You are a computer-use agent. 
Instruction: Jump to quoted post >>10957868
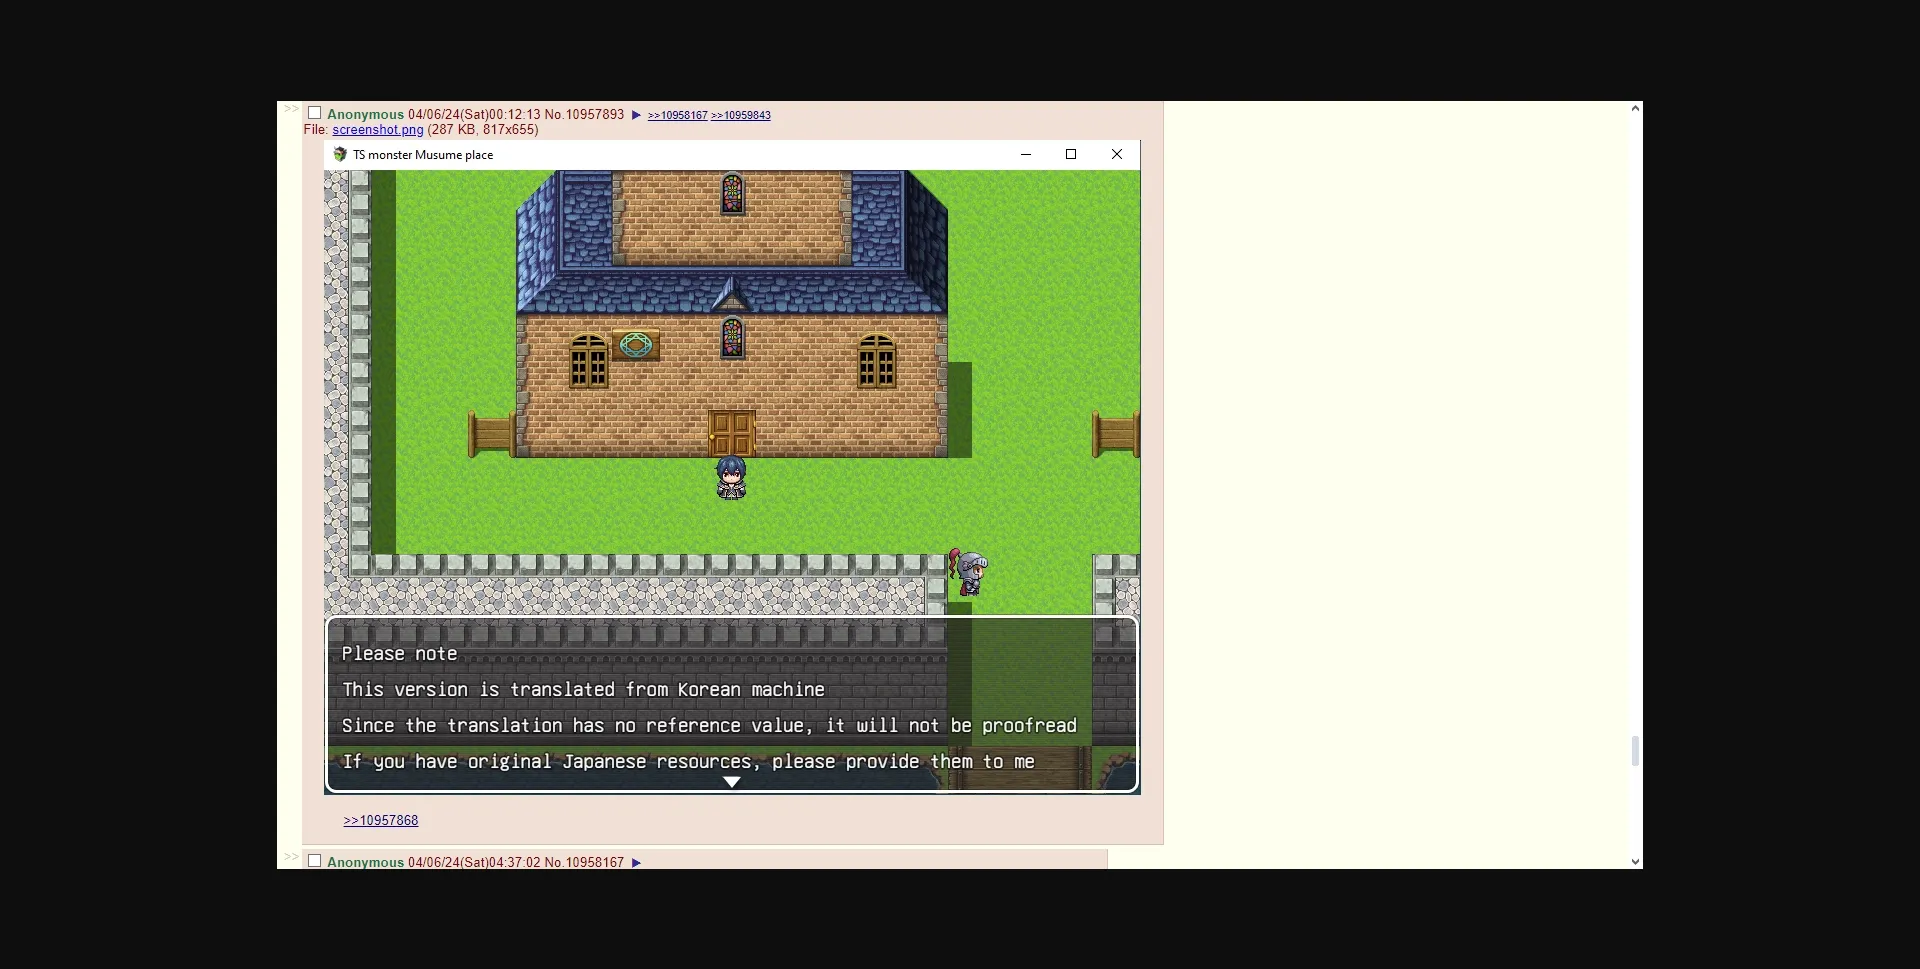pyautogui.click(x=381, y=820)
